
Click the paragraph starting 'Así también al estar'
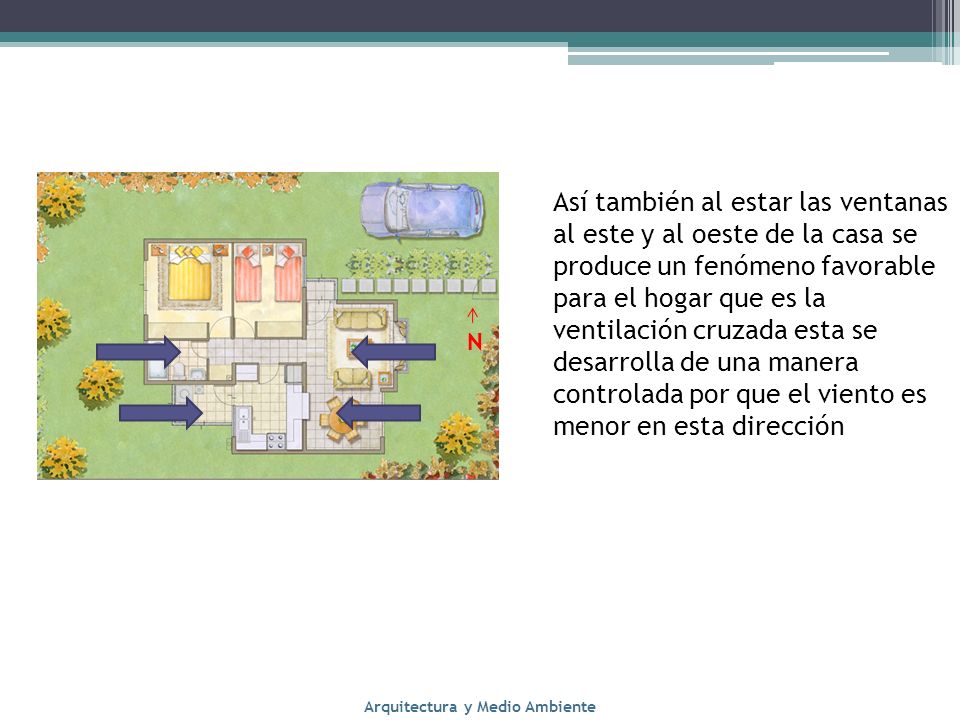(750, 314)
